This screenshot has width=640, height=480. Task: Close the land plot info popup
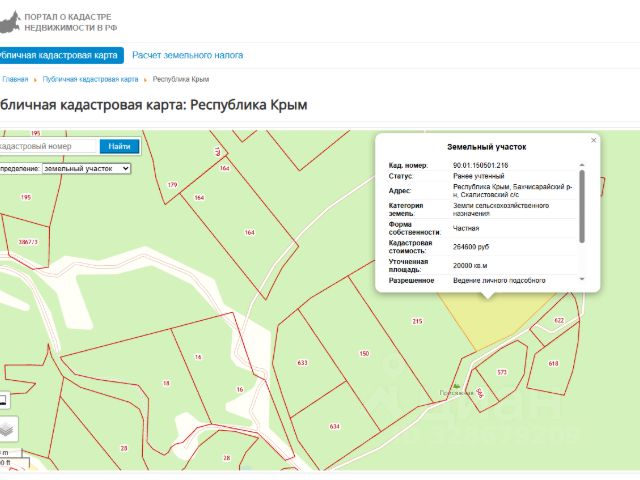click(593, 140)
